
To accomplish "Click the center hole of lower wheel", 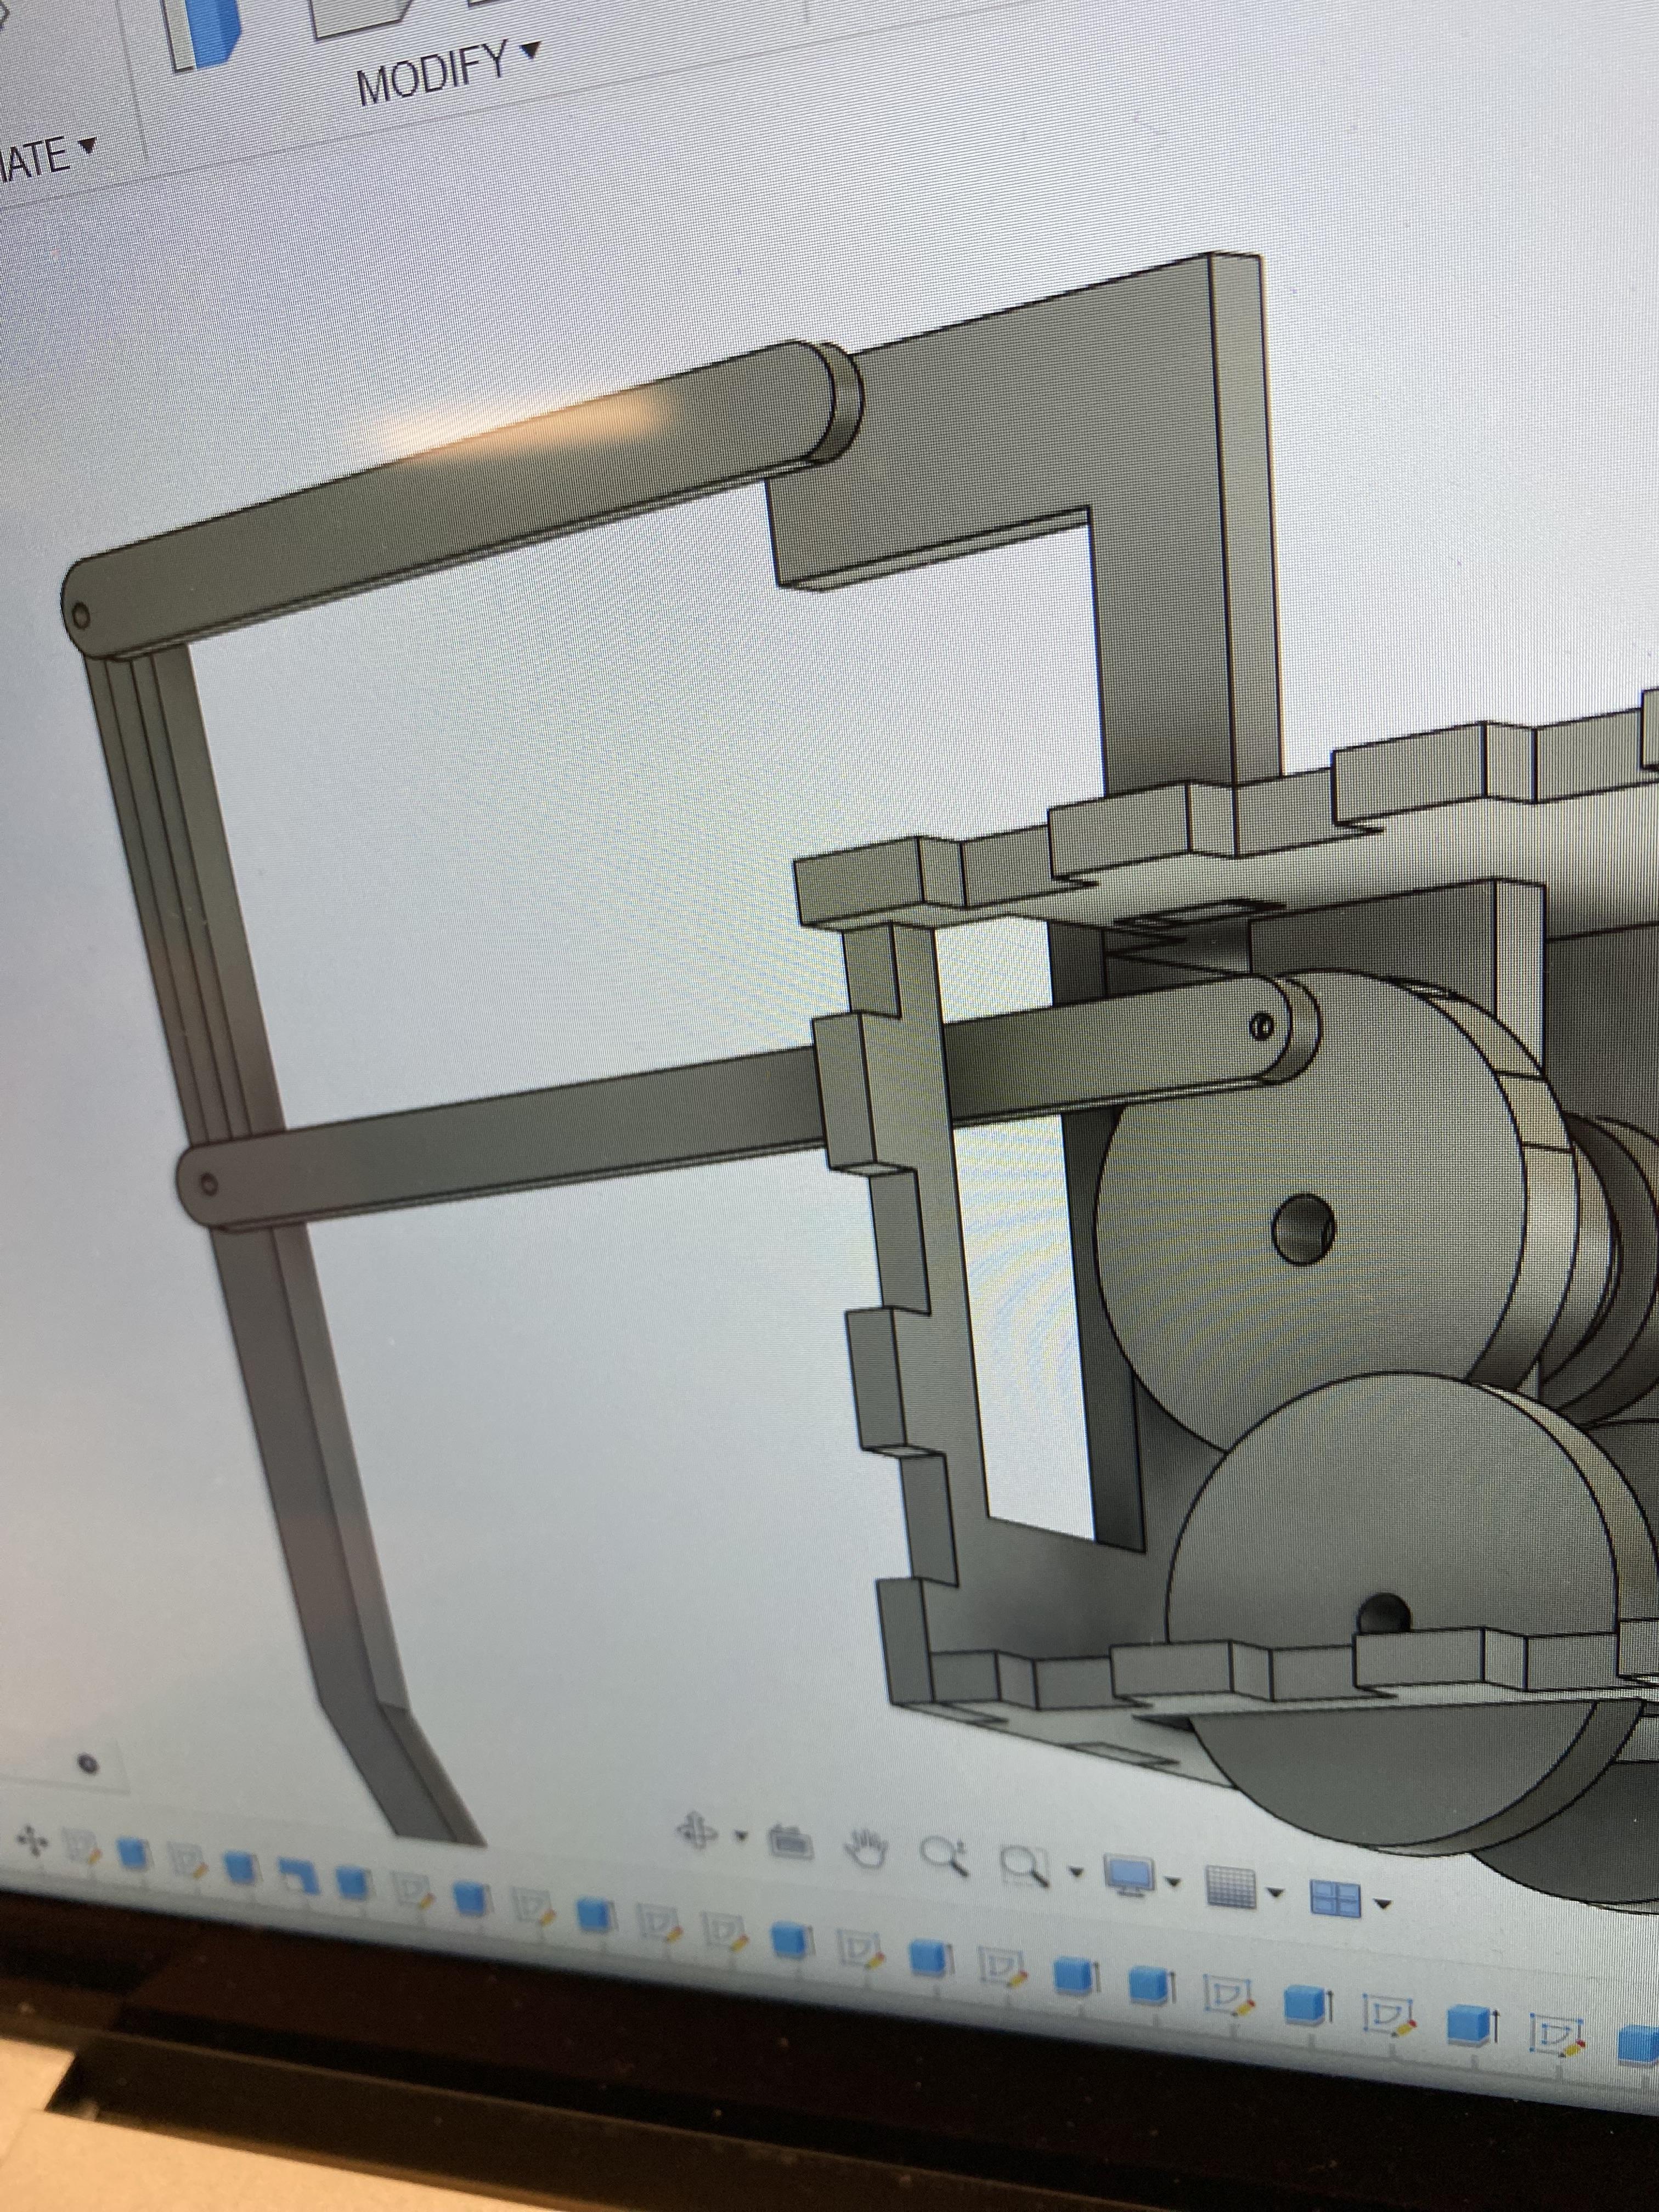I will pos(1385,1614).
